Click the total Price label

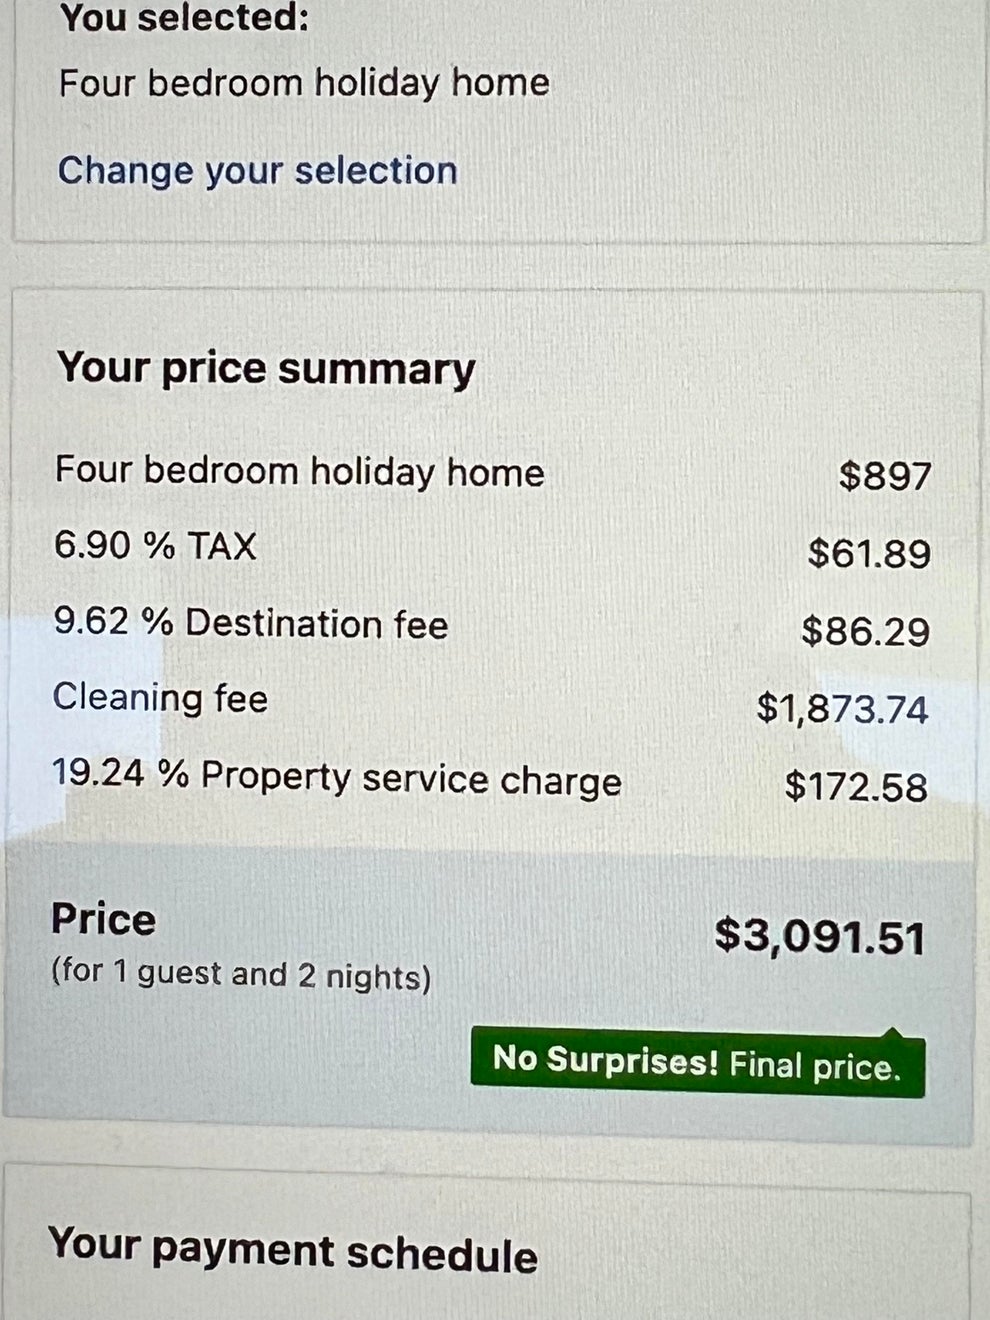tap(103, 919)
